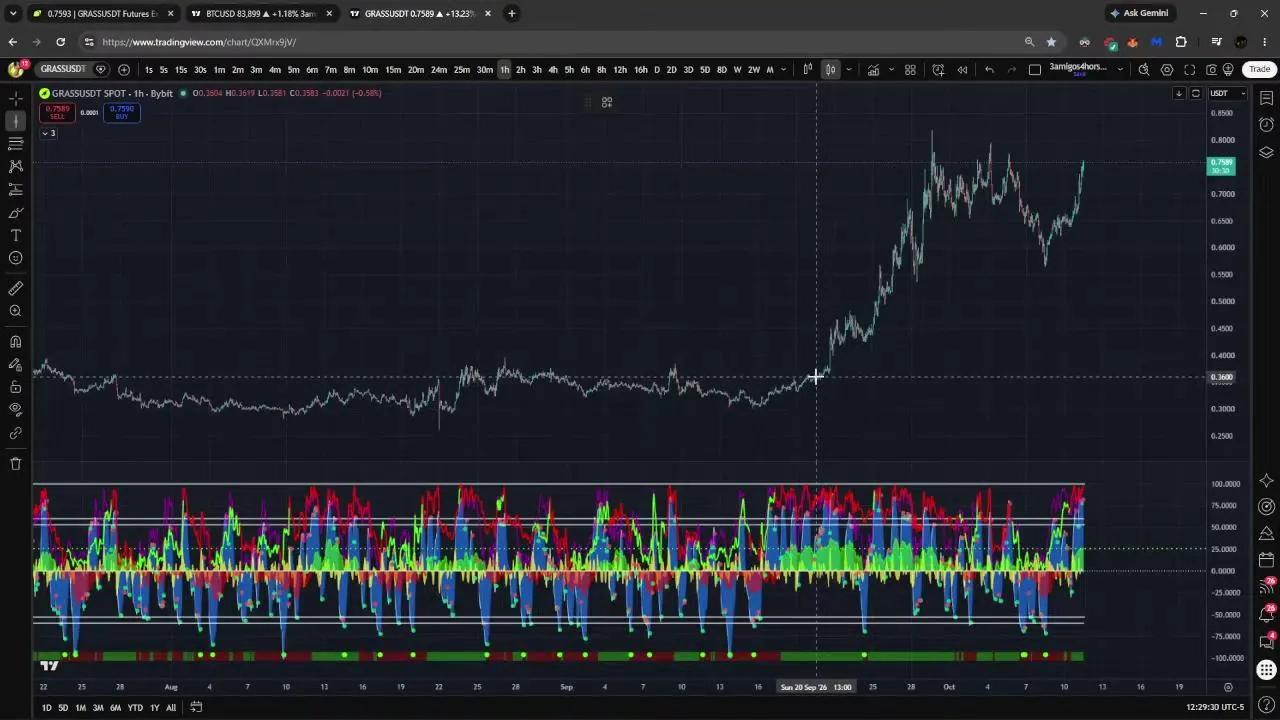Undo the last chart action
The height and width of the screenshot is (720, 1280).
(989, 69)
